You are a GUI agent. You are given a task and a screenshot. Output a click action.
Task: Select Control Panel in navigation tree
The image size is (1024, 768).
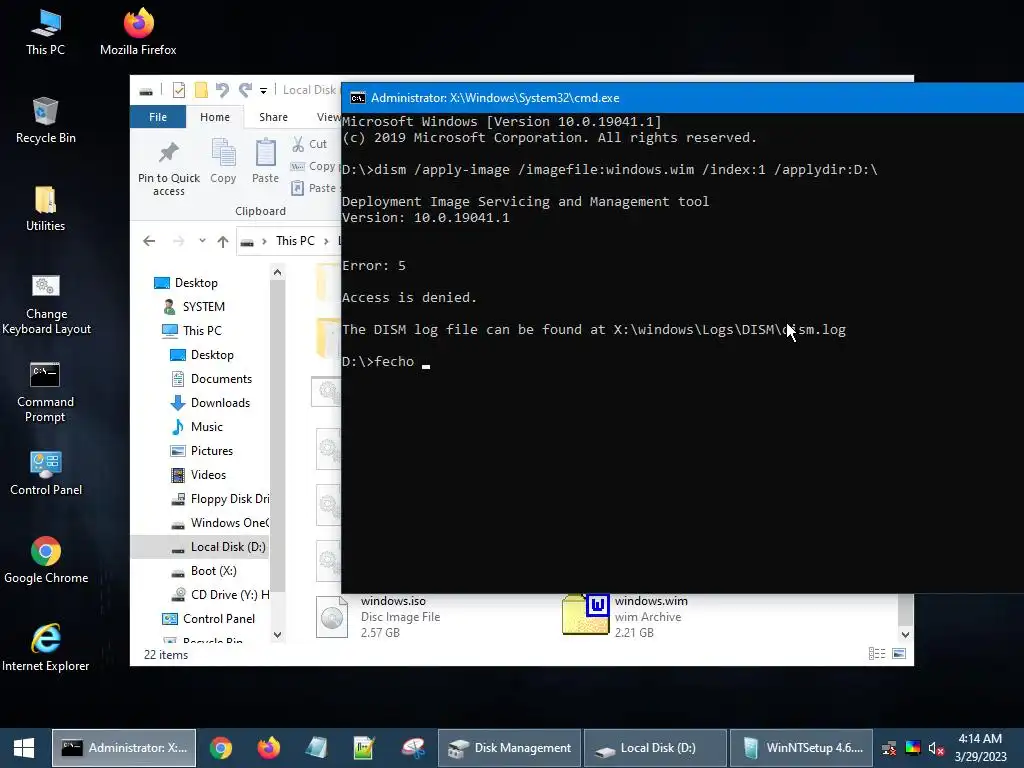tap(208, 619)
